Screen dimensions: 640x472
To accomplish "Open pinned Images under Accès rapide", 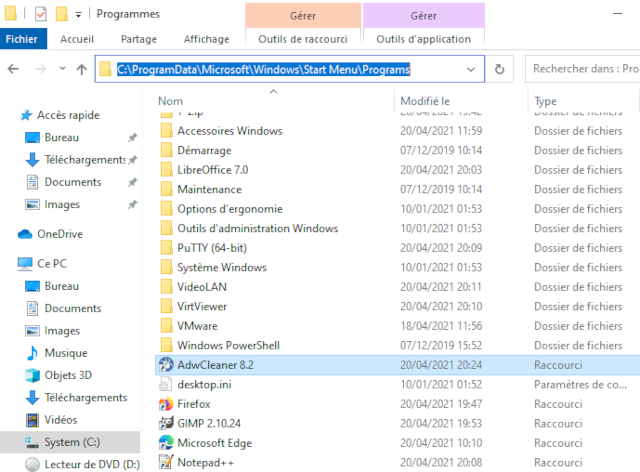I will [62, 204].
